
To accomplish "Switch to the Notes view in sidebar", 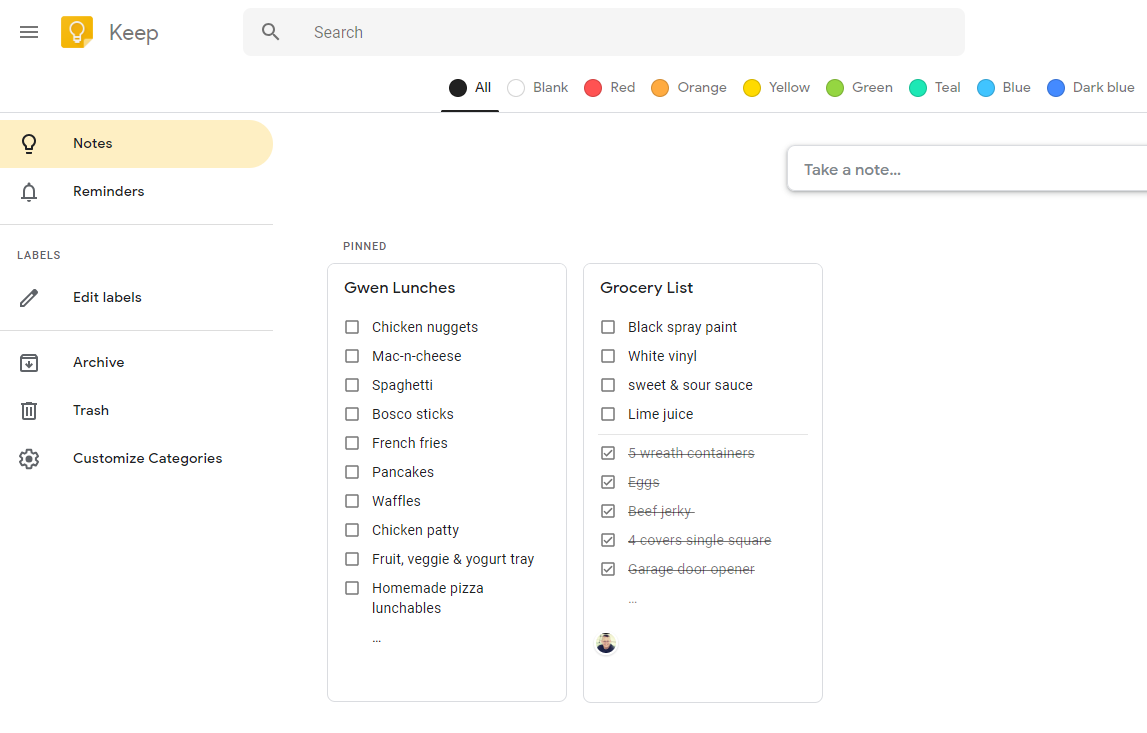I will (x=92, y=143).
